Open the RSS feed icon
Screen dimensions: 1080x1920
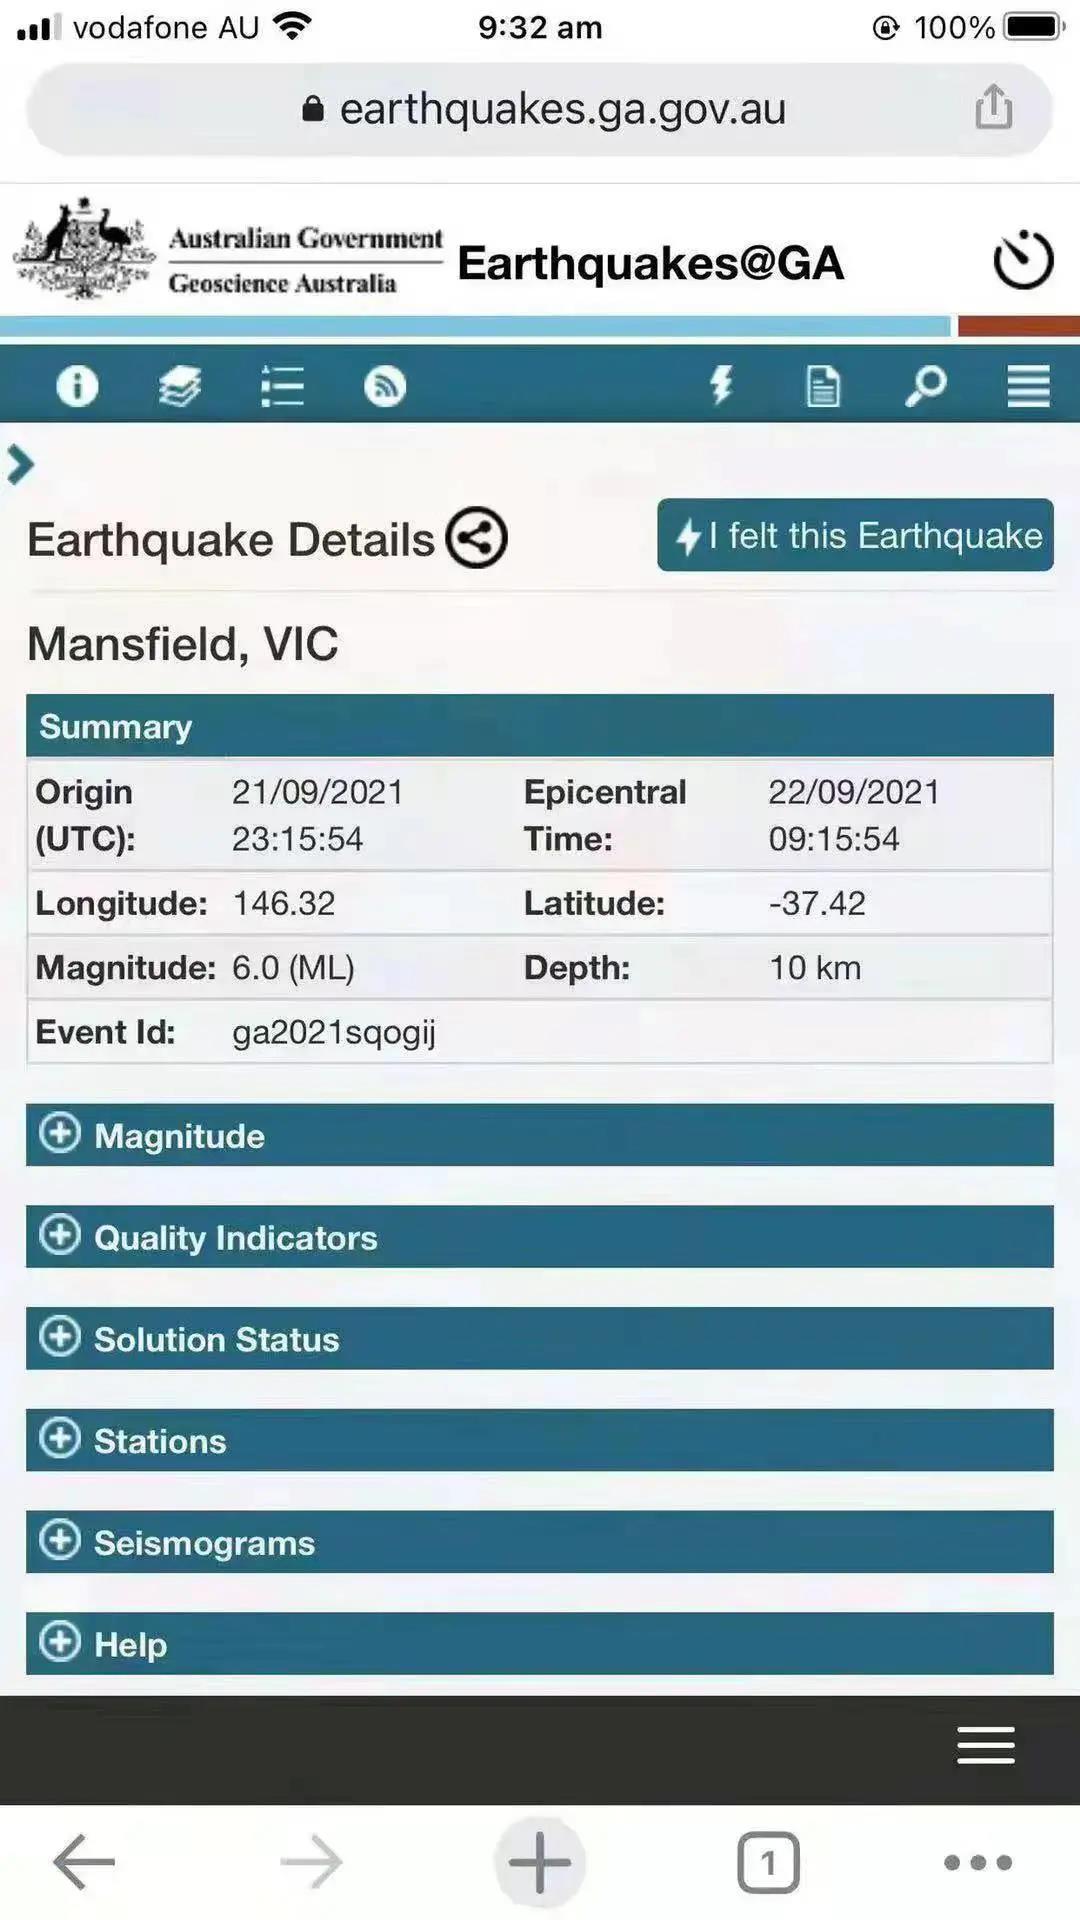click(x=385, y=386)
